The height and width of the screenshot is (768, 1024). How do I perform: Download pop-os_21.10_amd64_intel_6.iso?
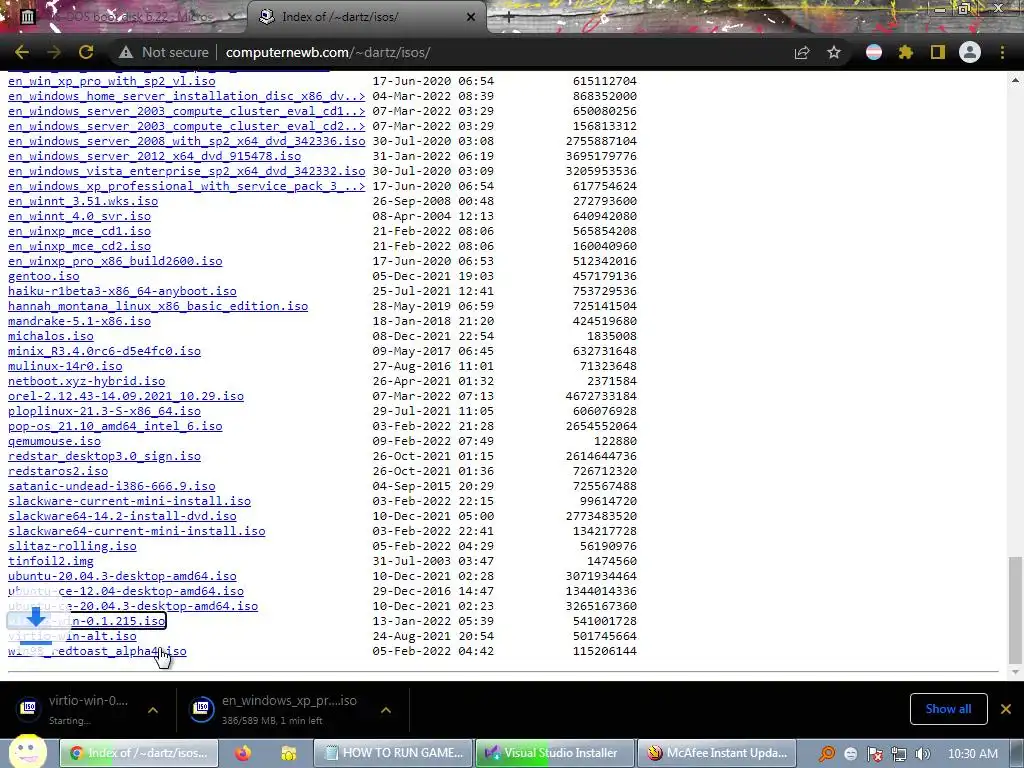point(115,426)
